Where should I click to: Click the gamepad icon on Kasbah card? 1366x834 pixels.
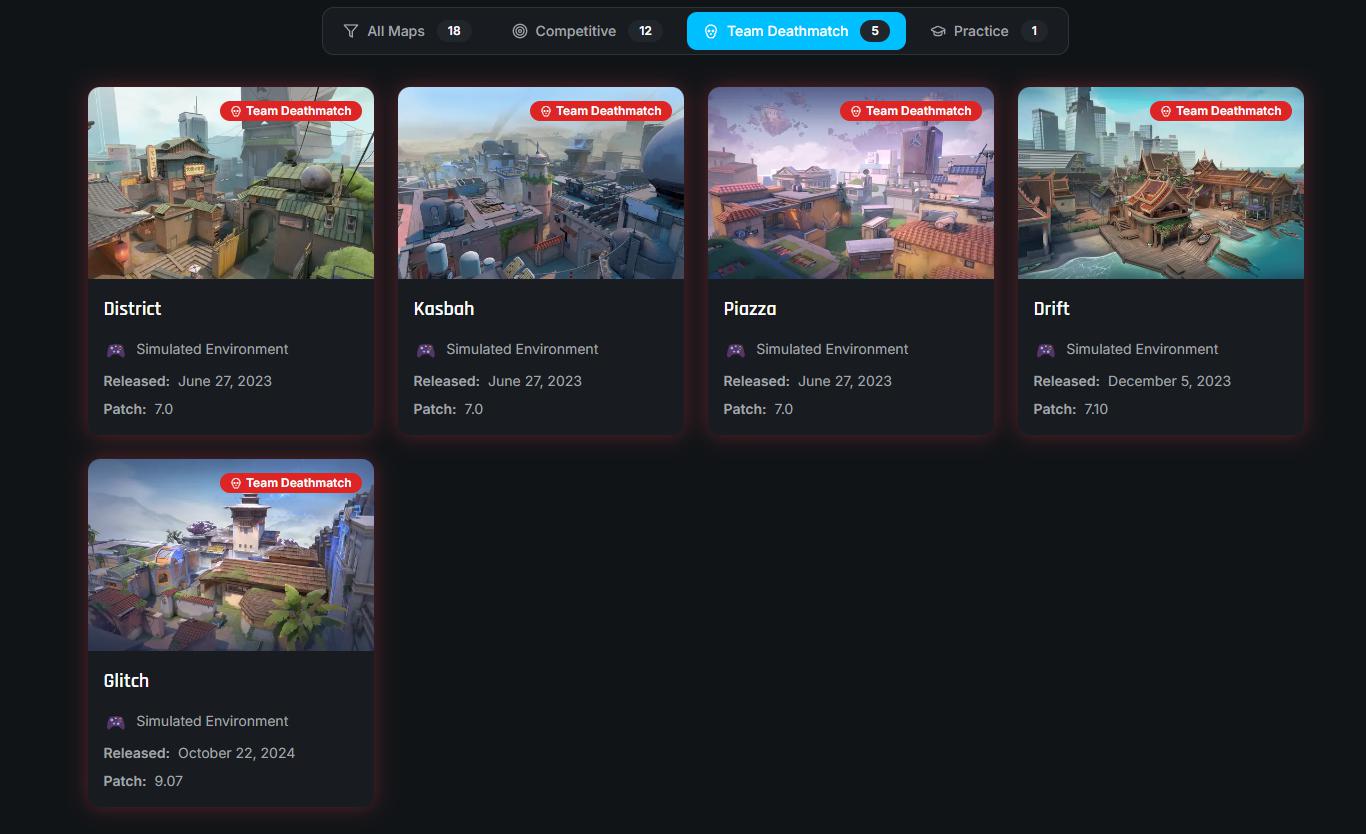click(x=426, y=350)
